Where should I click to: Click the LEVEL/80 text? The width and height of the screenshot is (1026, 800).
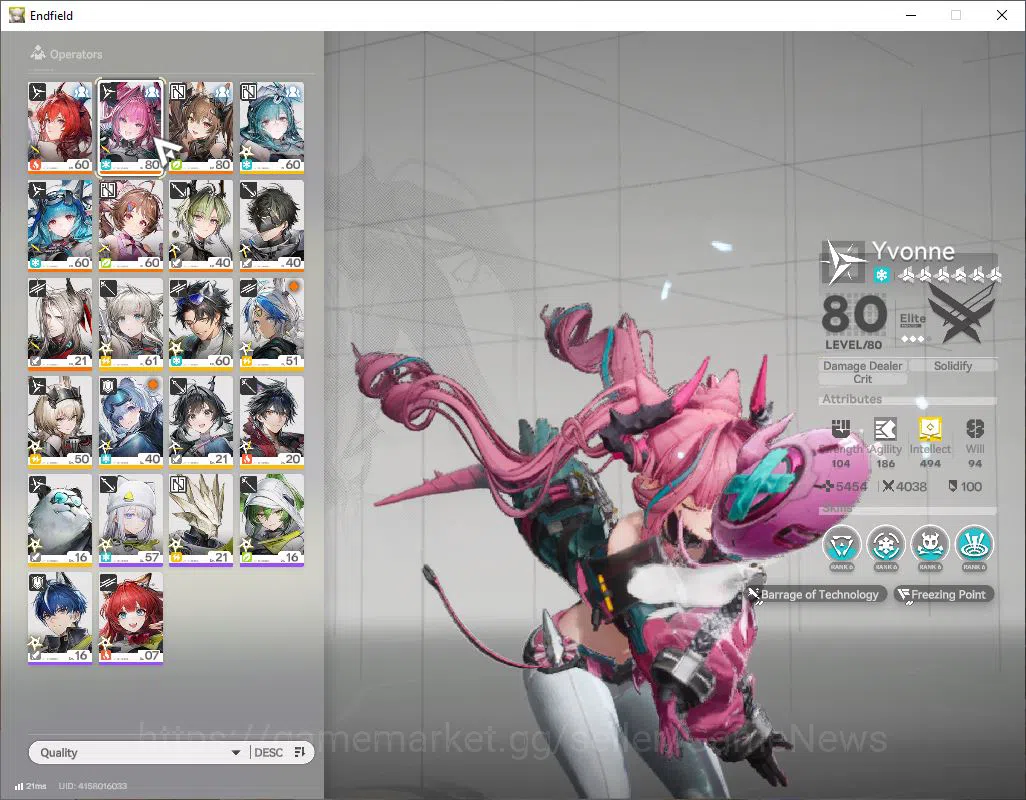click(853, 344)
